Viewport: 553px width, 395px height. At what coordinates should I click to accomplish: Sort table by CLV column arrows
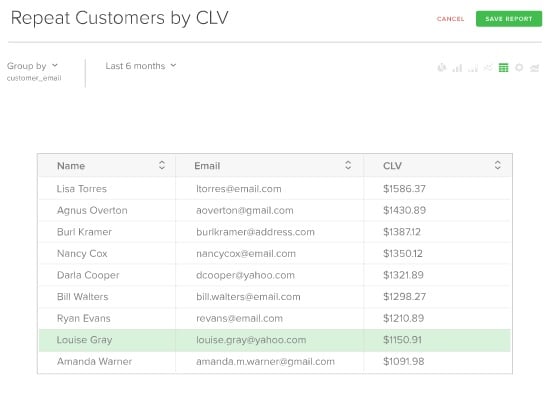click(498, 165)
